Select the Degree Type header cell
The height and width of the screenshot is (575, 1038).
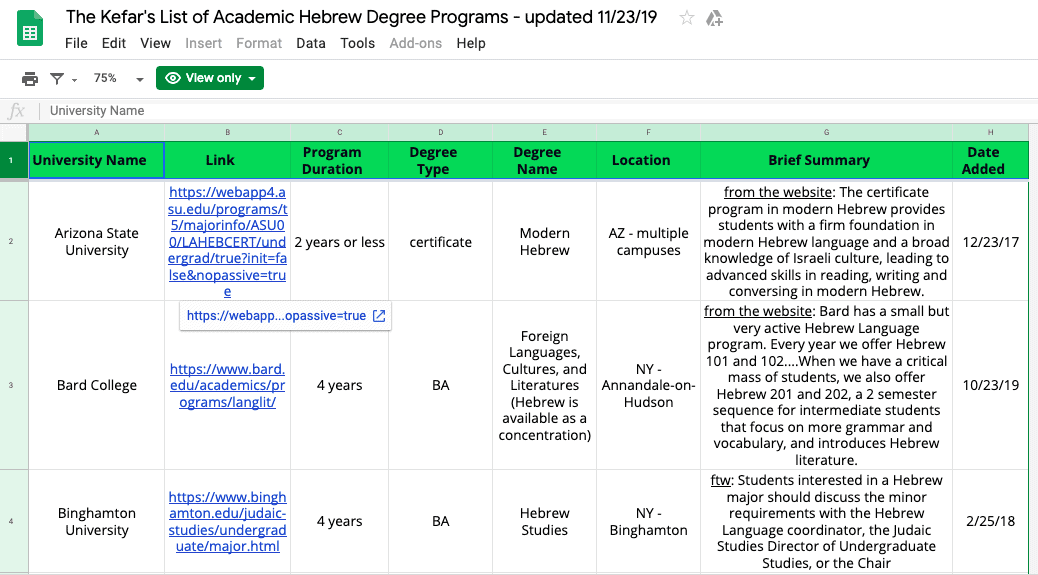coord(440,160)
